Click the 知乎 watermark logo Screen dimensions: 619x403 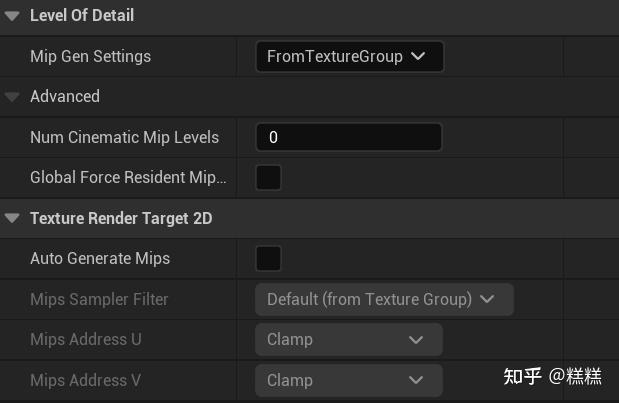click(522, 376)
